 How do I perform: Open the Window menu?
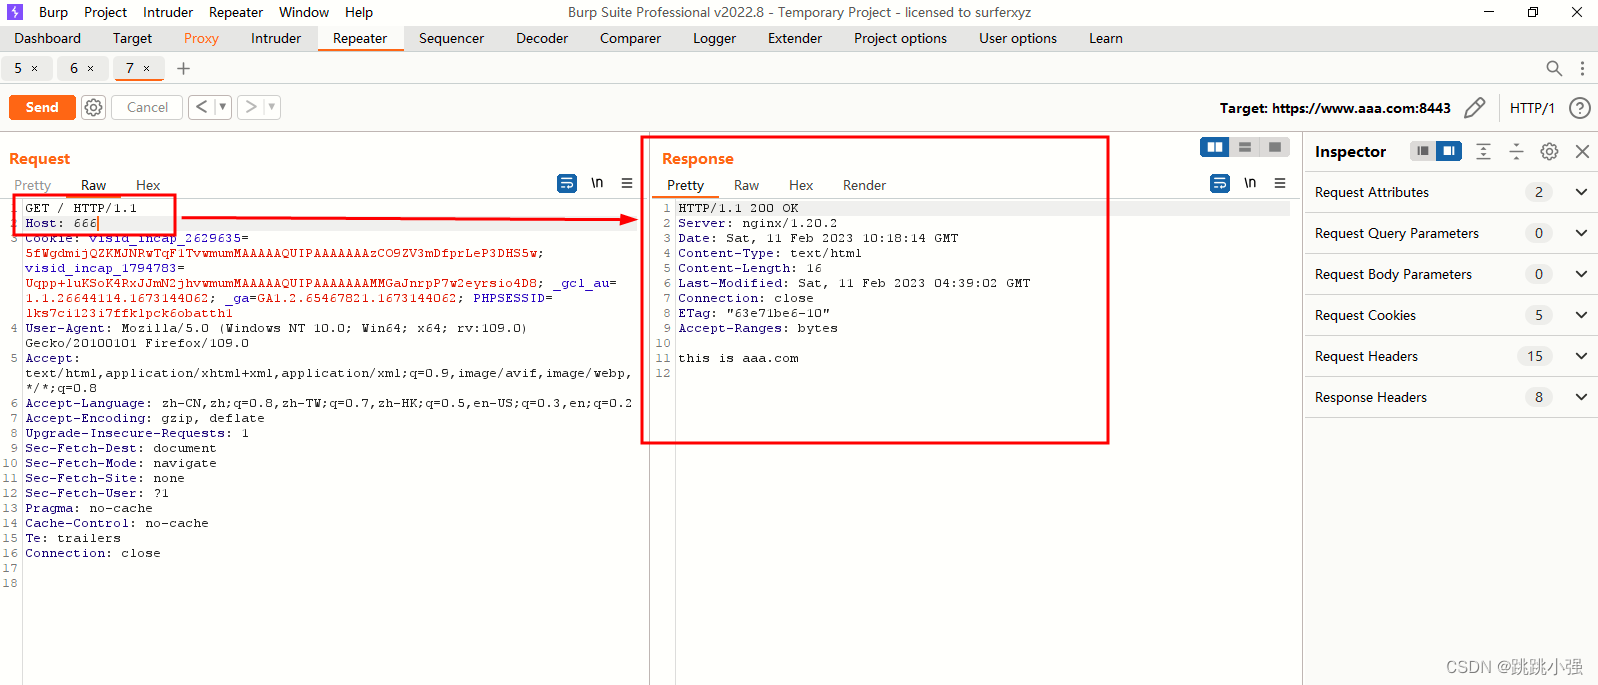tap(304, 12)
